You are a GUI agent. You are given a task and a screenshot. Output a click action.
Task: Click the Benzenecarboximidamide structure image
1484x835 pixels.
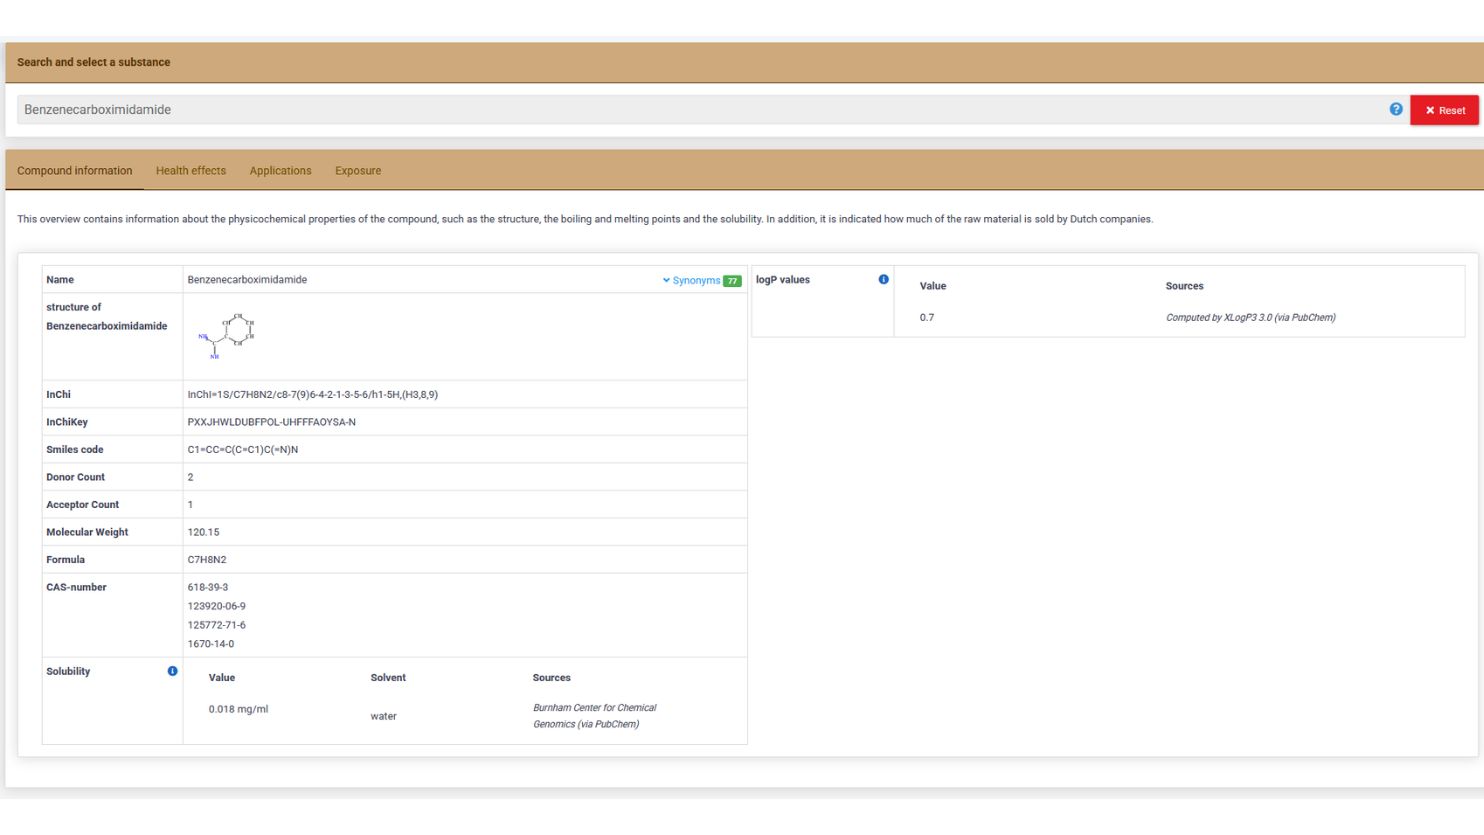coord(227,336)
